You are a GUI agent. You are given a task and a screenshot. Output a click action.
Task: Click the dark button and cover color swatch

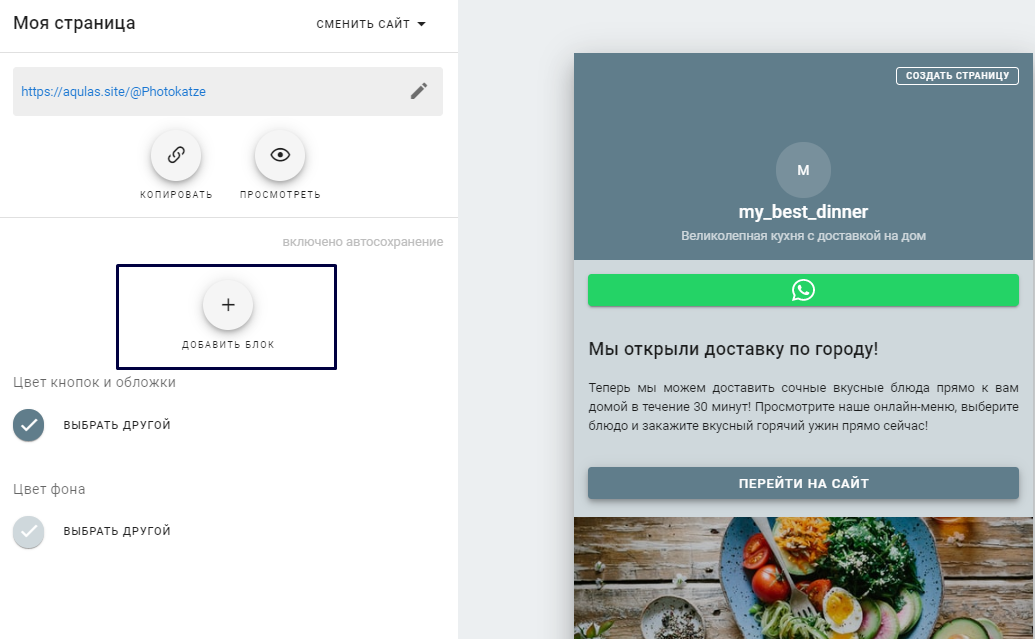(28, 425)
